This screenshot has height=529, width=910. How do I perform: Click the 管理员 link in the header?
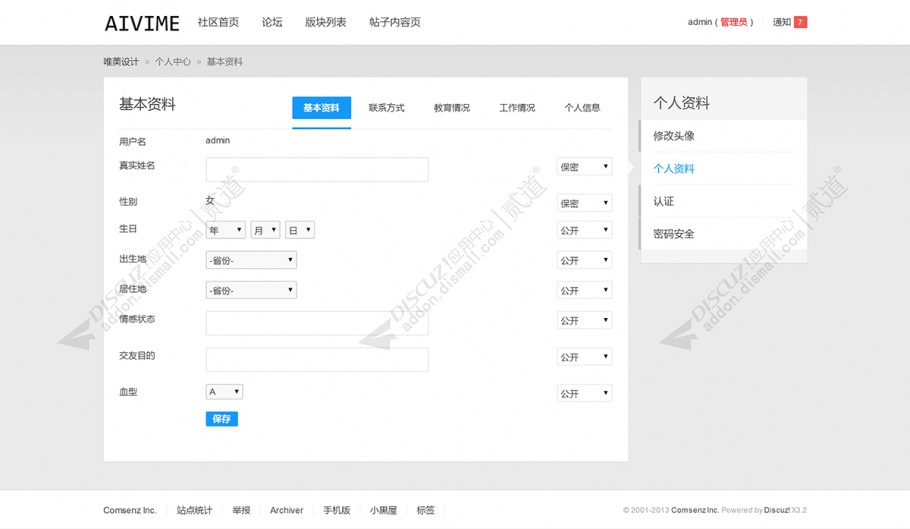734,22
